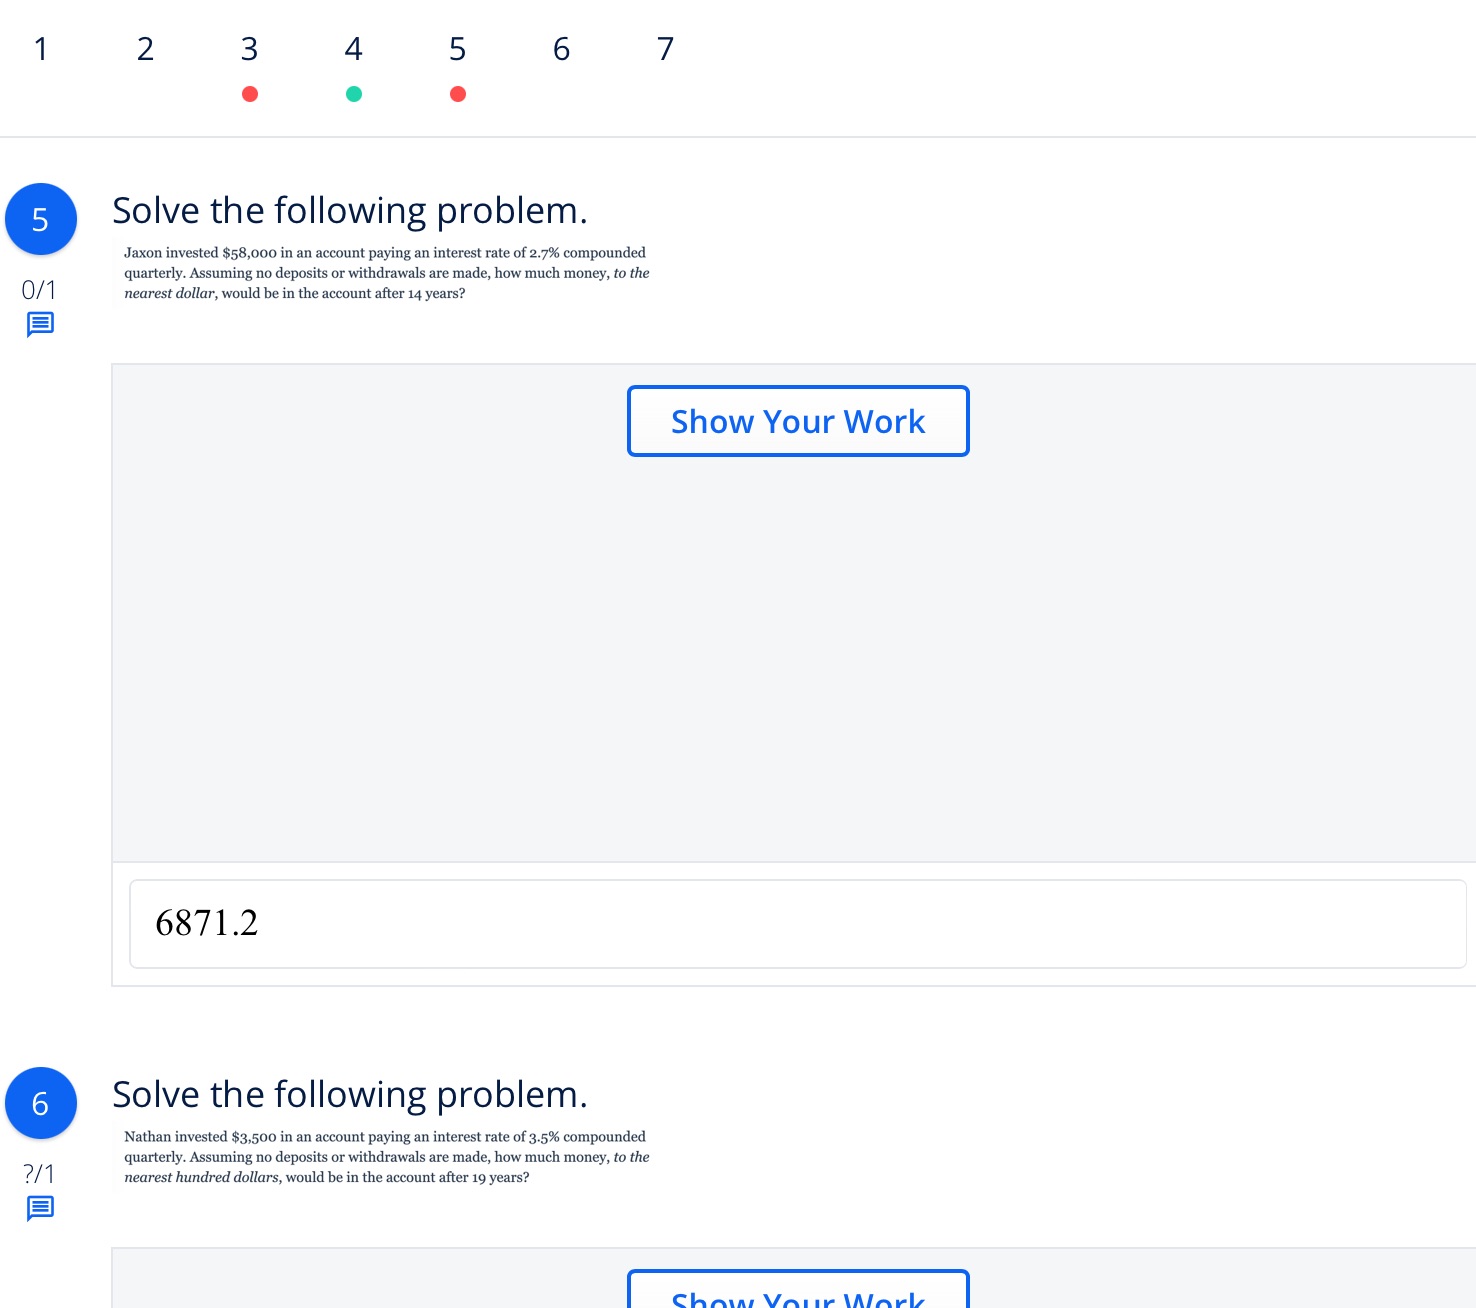The width and height of the screenshot is (1476, 1308).
Task: Select the question 6 number badge
Action: click(41, 1103)
